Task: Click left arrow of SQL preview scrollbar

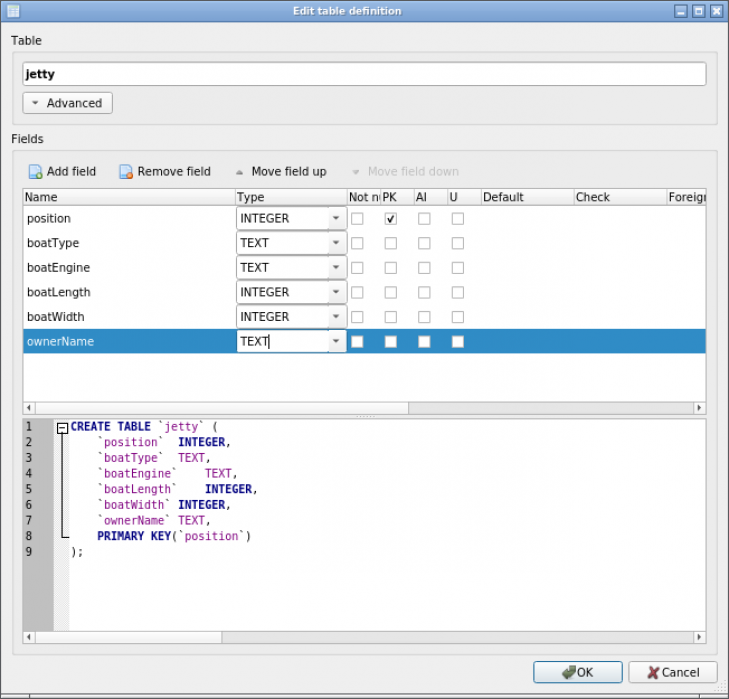Action: pos(29,637)
